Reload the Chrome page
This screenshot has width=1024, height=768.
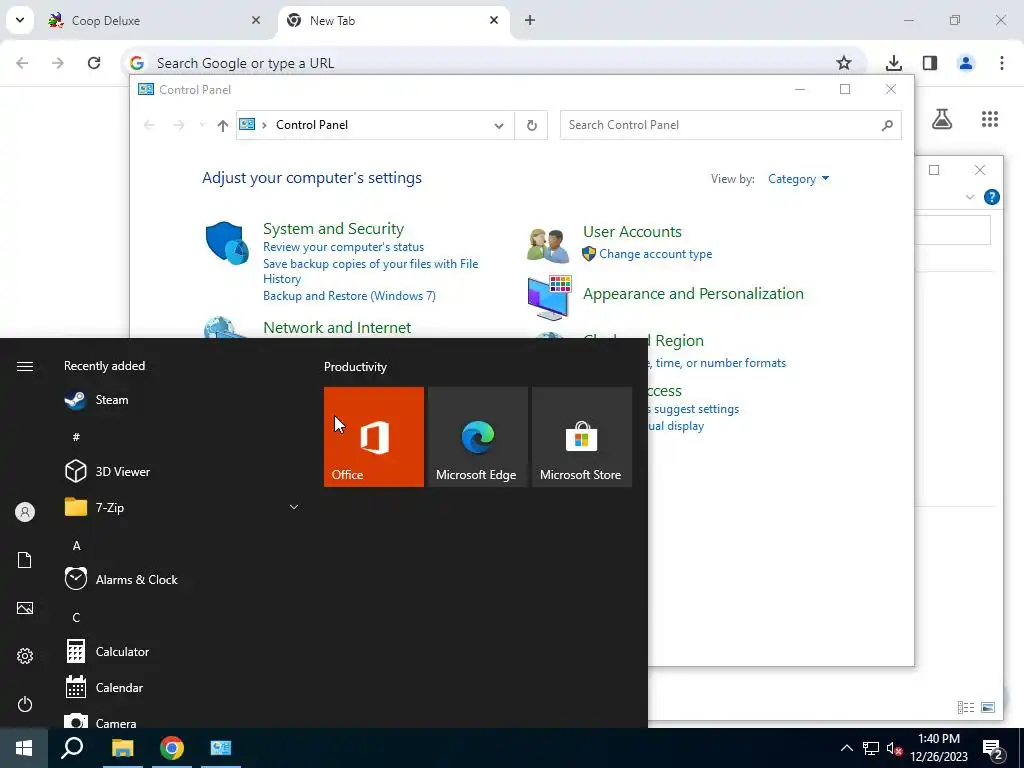point(94,63)
